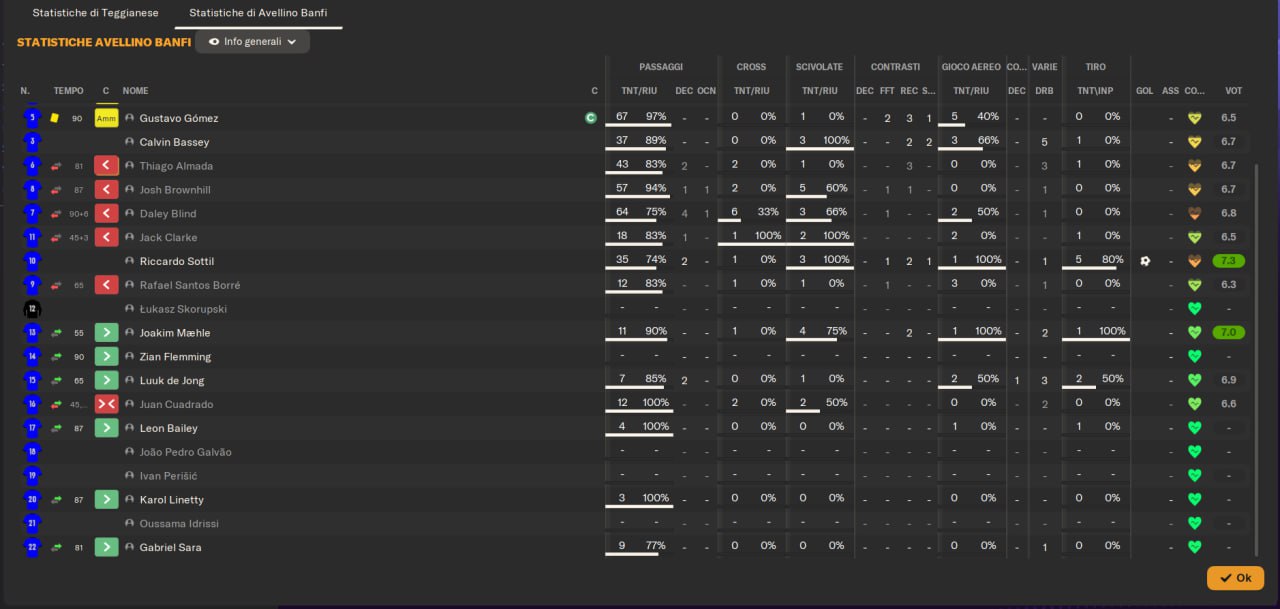Sort by the ASS column header
Image resolution: width=1280 pixels, height=609 pixels.
tap(1170, 91)
